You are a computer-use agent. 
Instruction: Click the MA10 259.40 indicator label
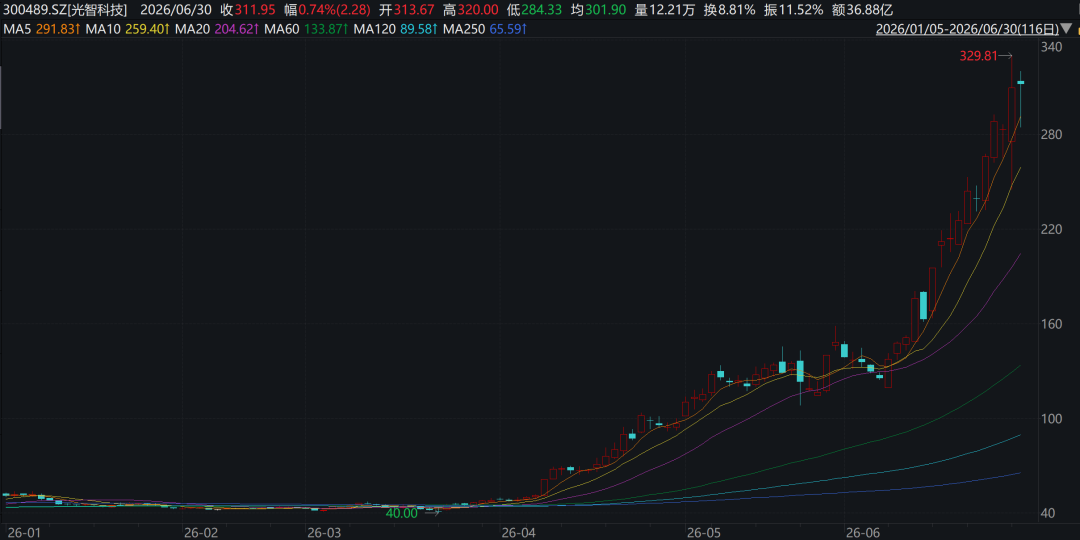(x=125, y=29)
